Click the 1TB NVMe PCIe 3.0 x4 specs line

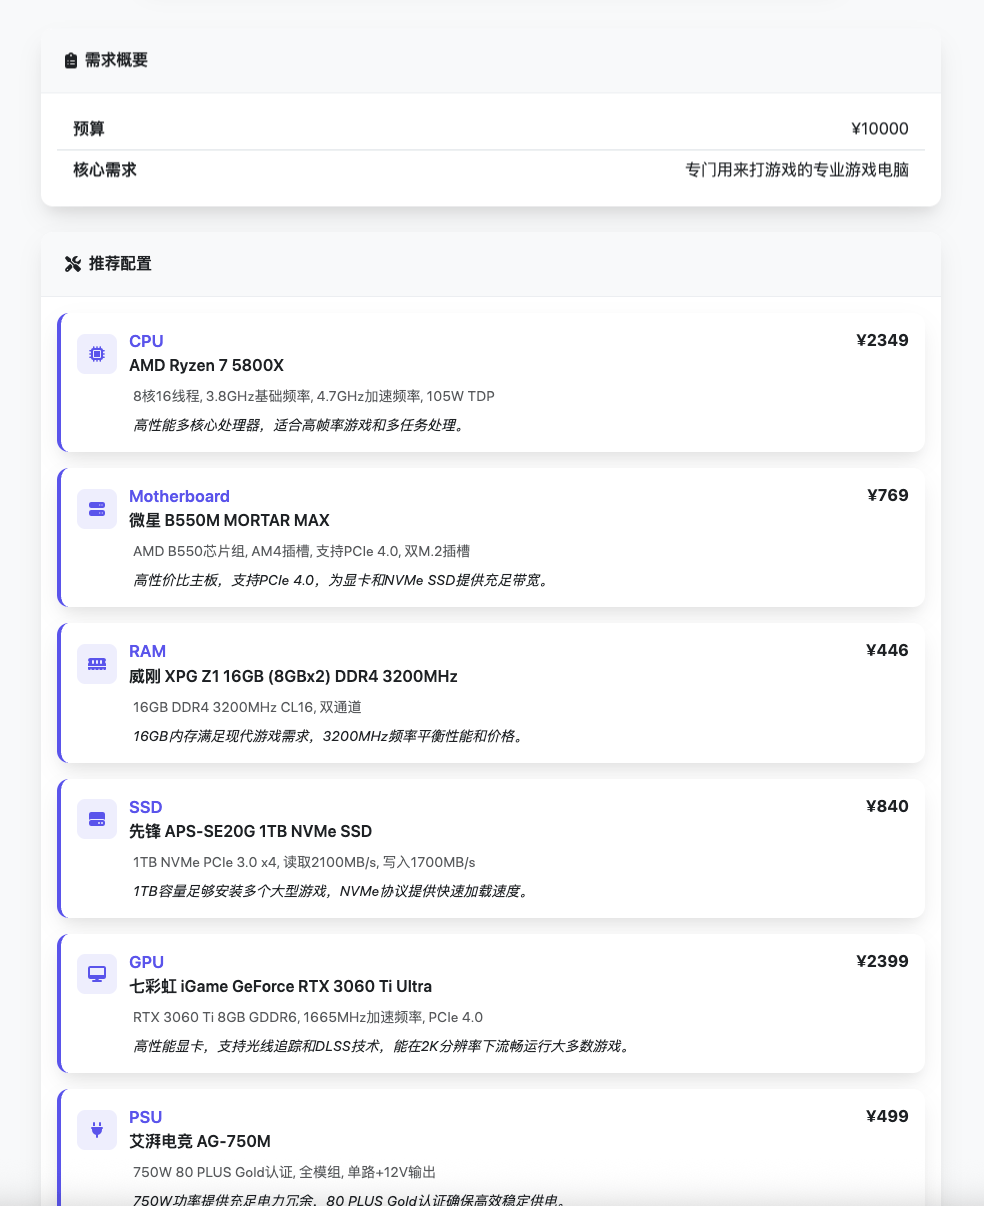(304, 862)
